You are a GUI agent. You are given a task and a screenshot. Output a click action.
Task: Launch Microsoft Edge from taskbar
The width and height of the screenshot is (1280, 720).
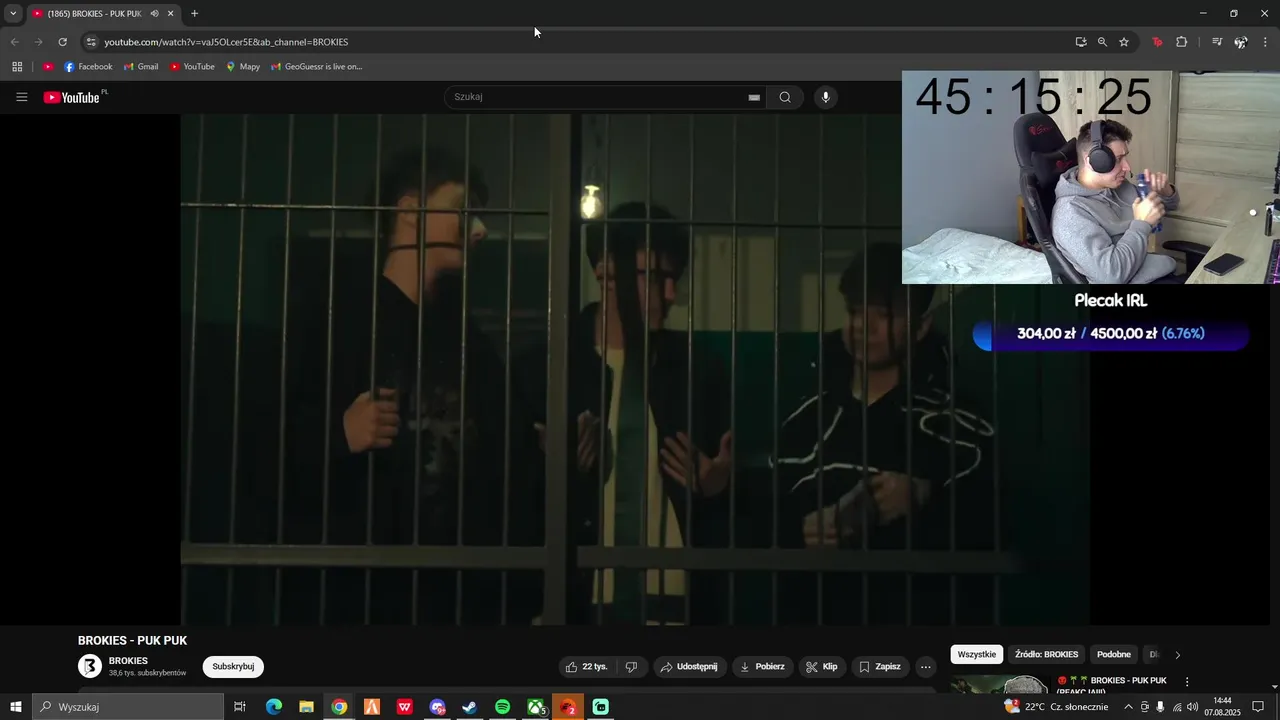click(x=273, y=707)
